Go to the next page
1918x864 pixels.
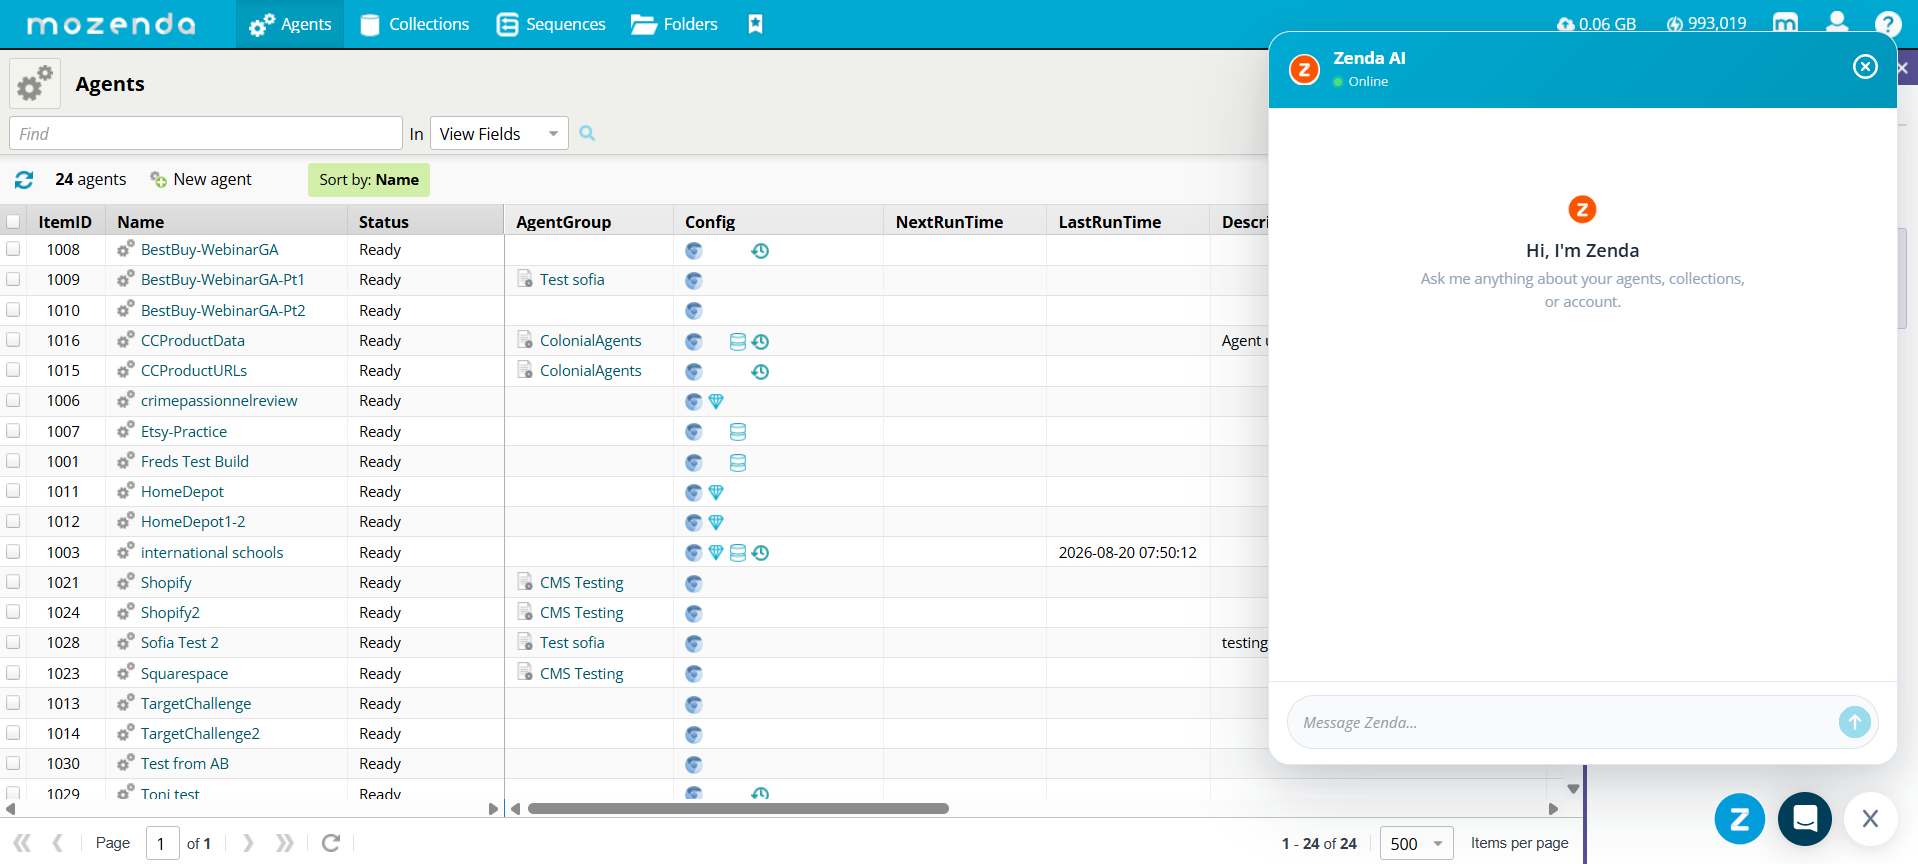tap(248, 843)
